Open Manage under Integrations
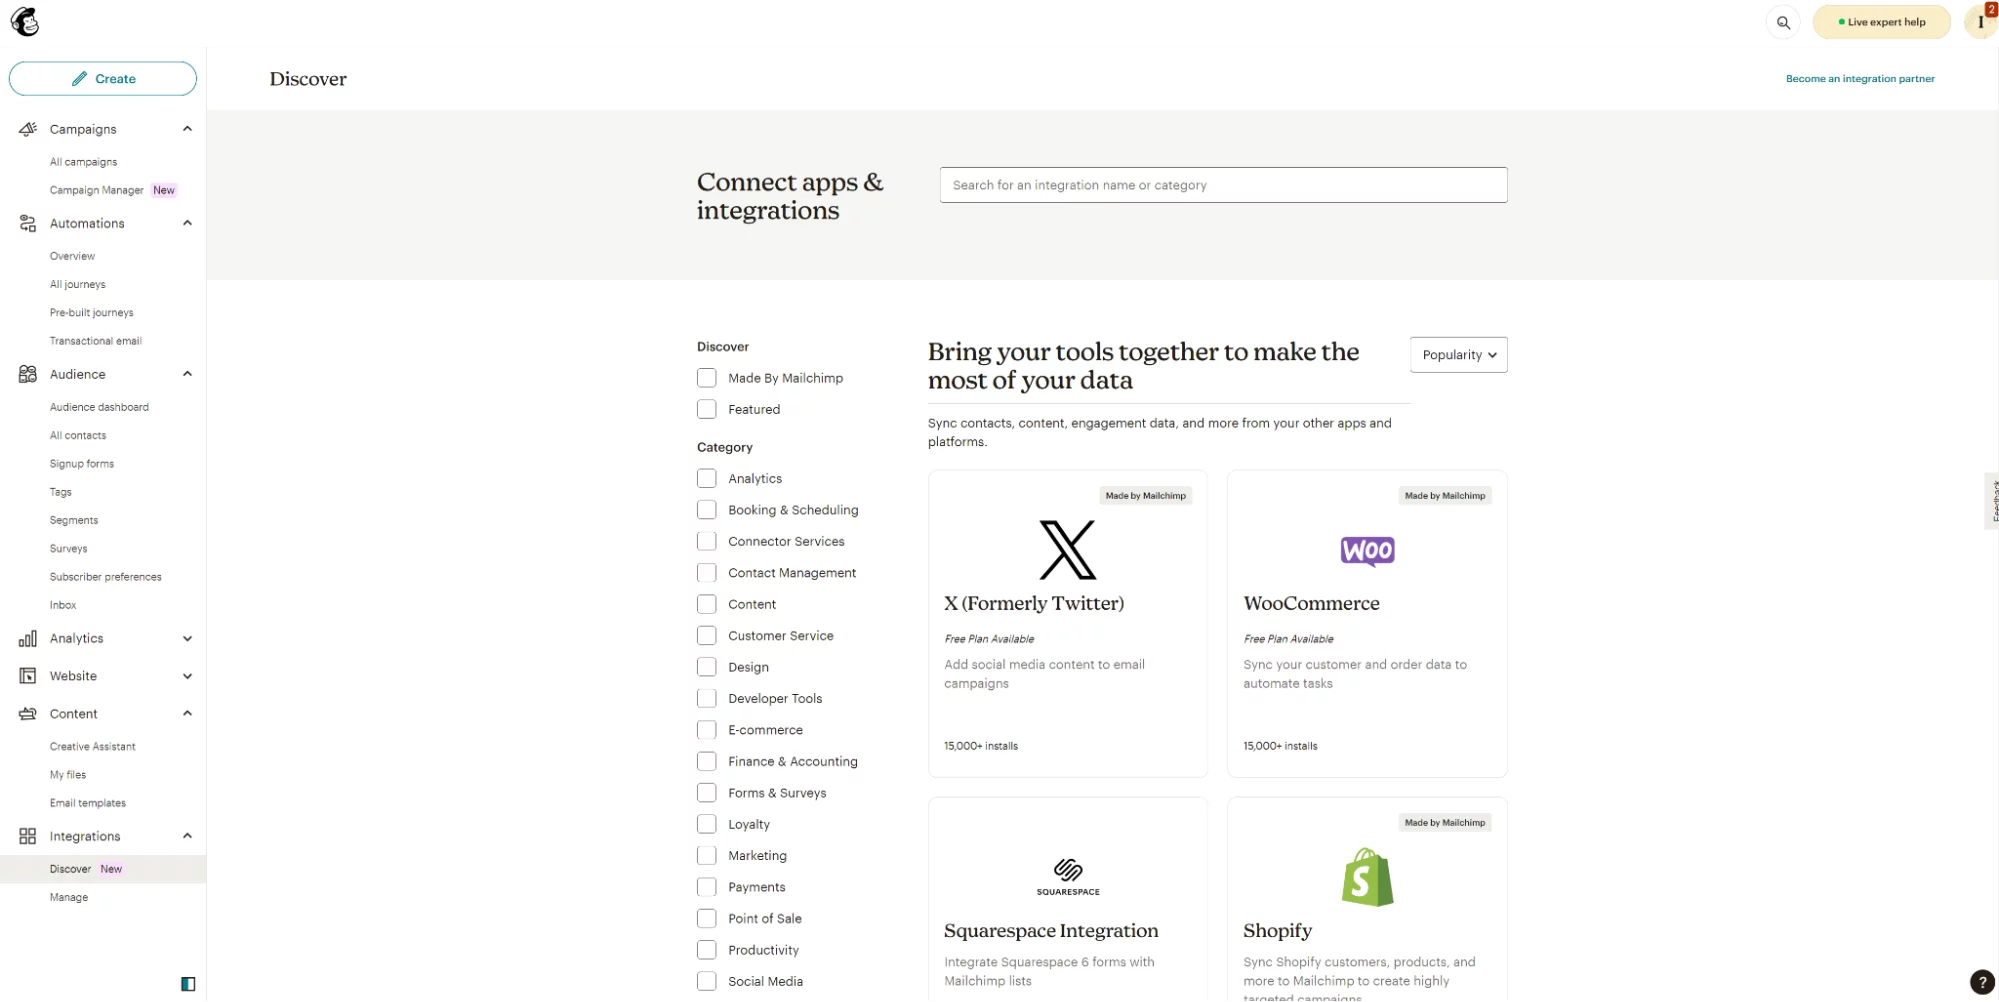 [69, 897]
